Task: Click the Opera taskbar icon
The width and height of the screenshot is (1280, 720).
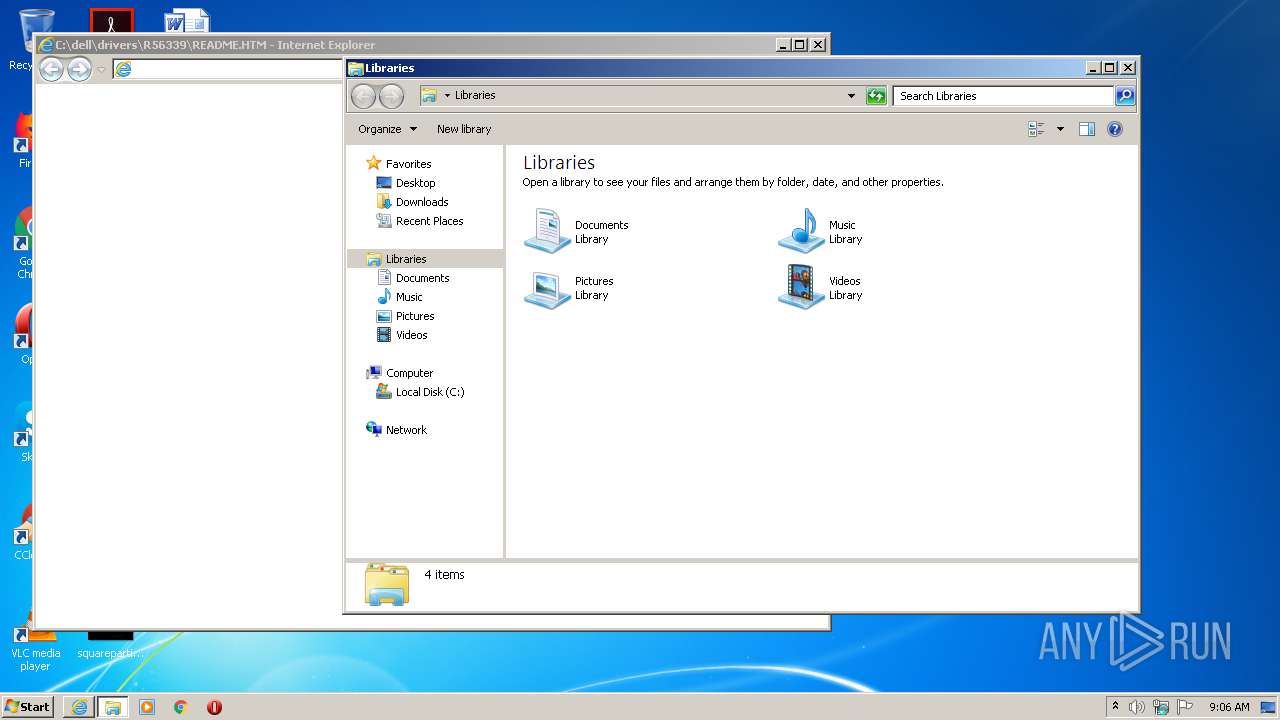Action: click(214, 707)
